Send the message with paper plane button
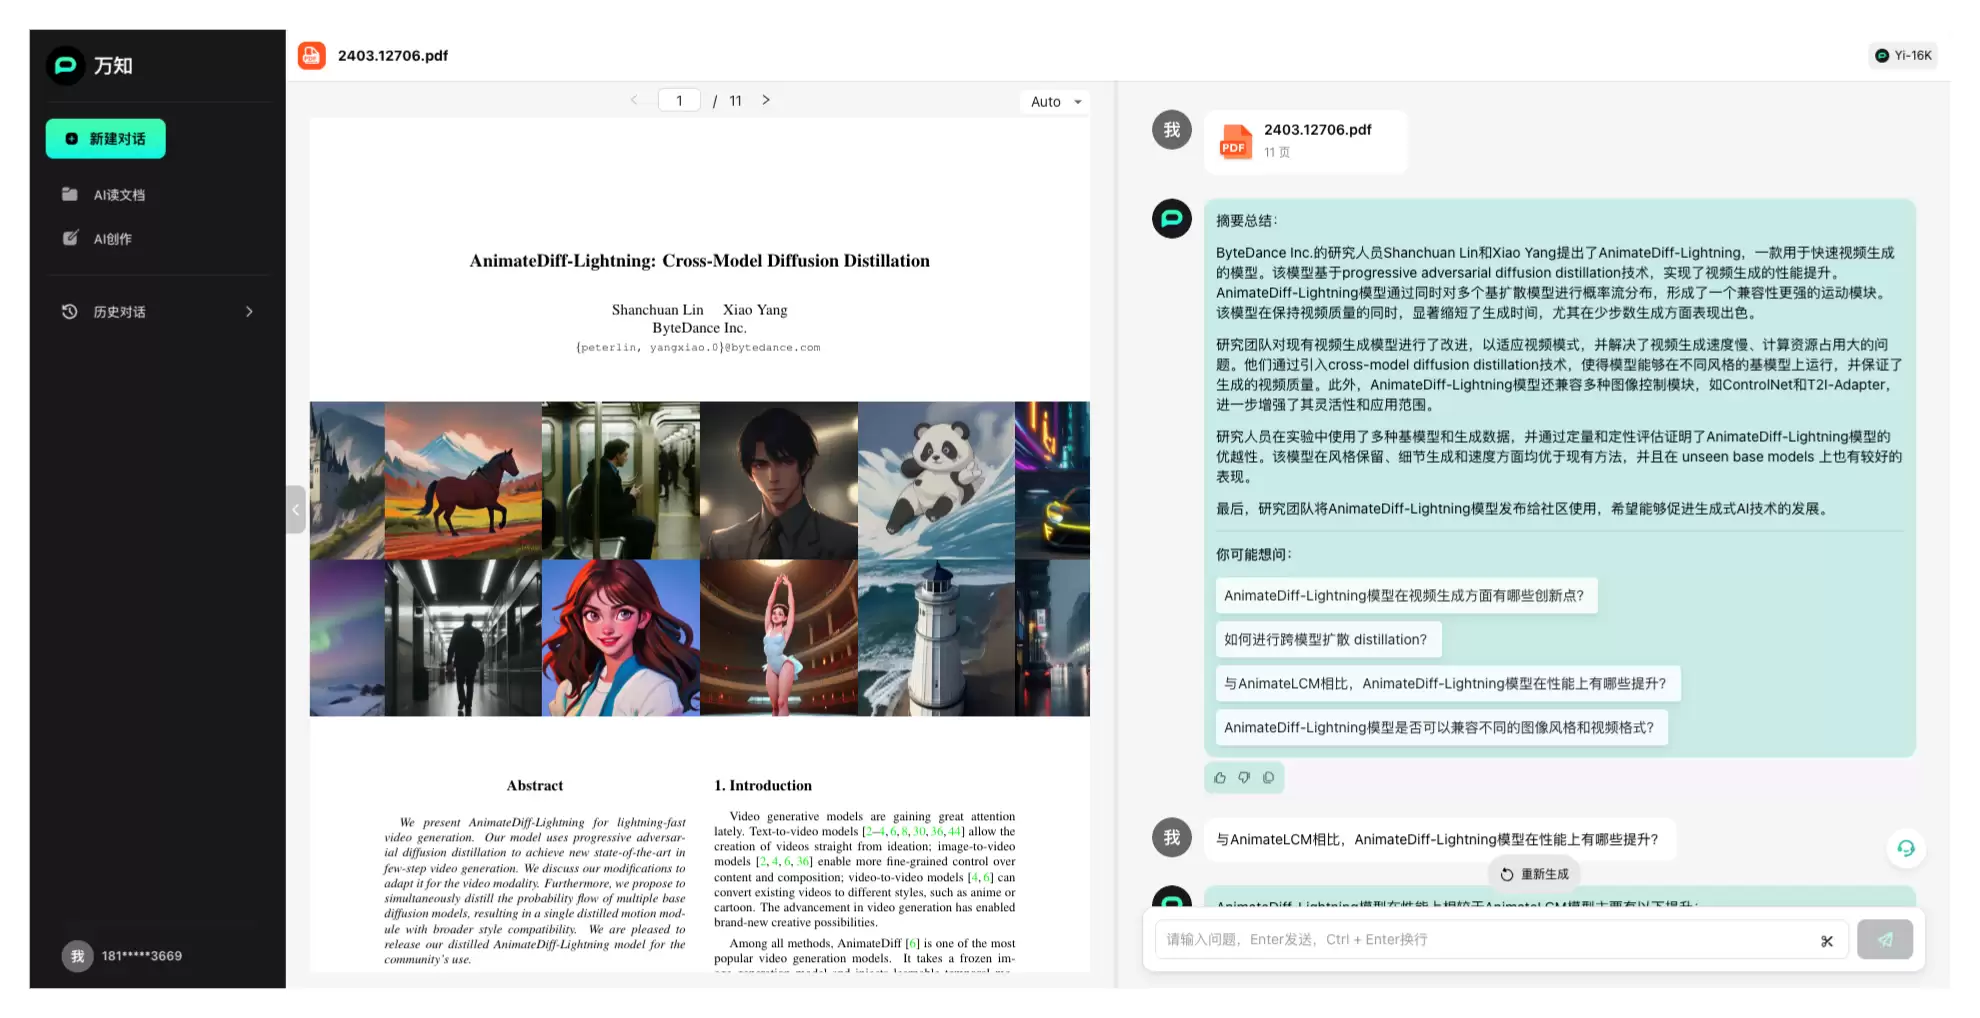1980x1018 pixels. 1885,940
